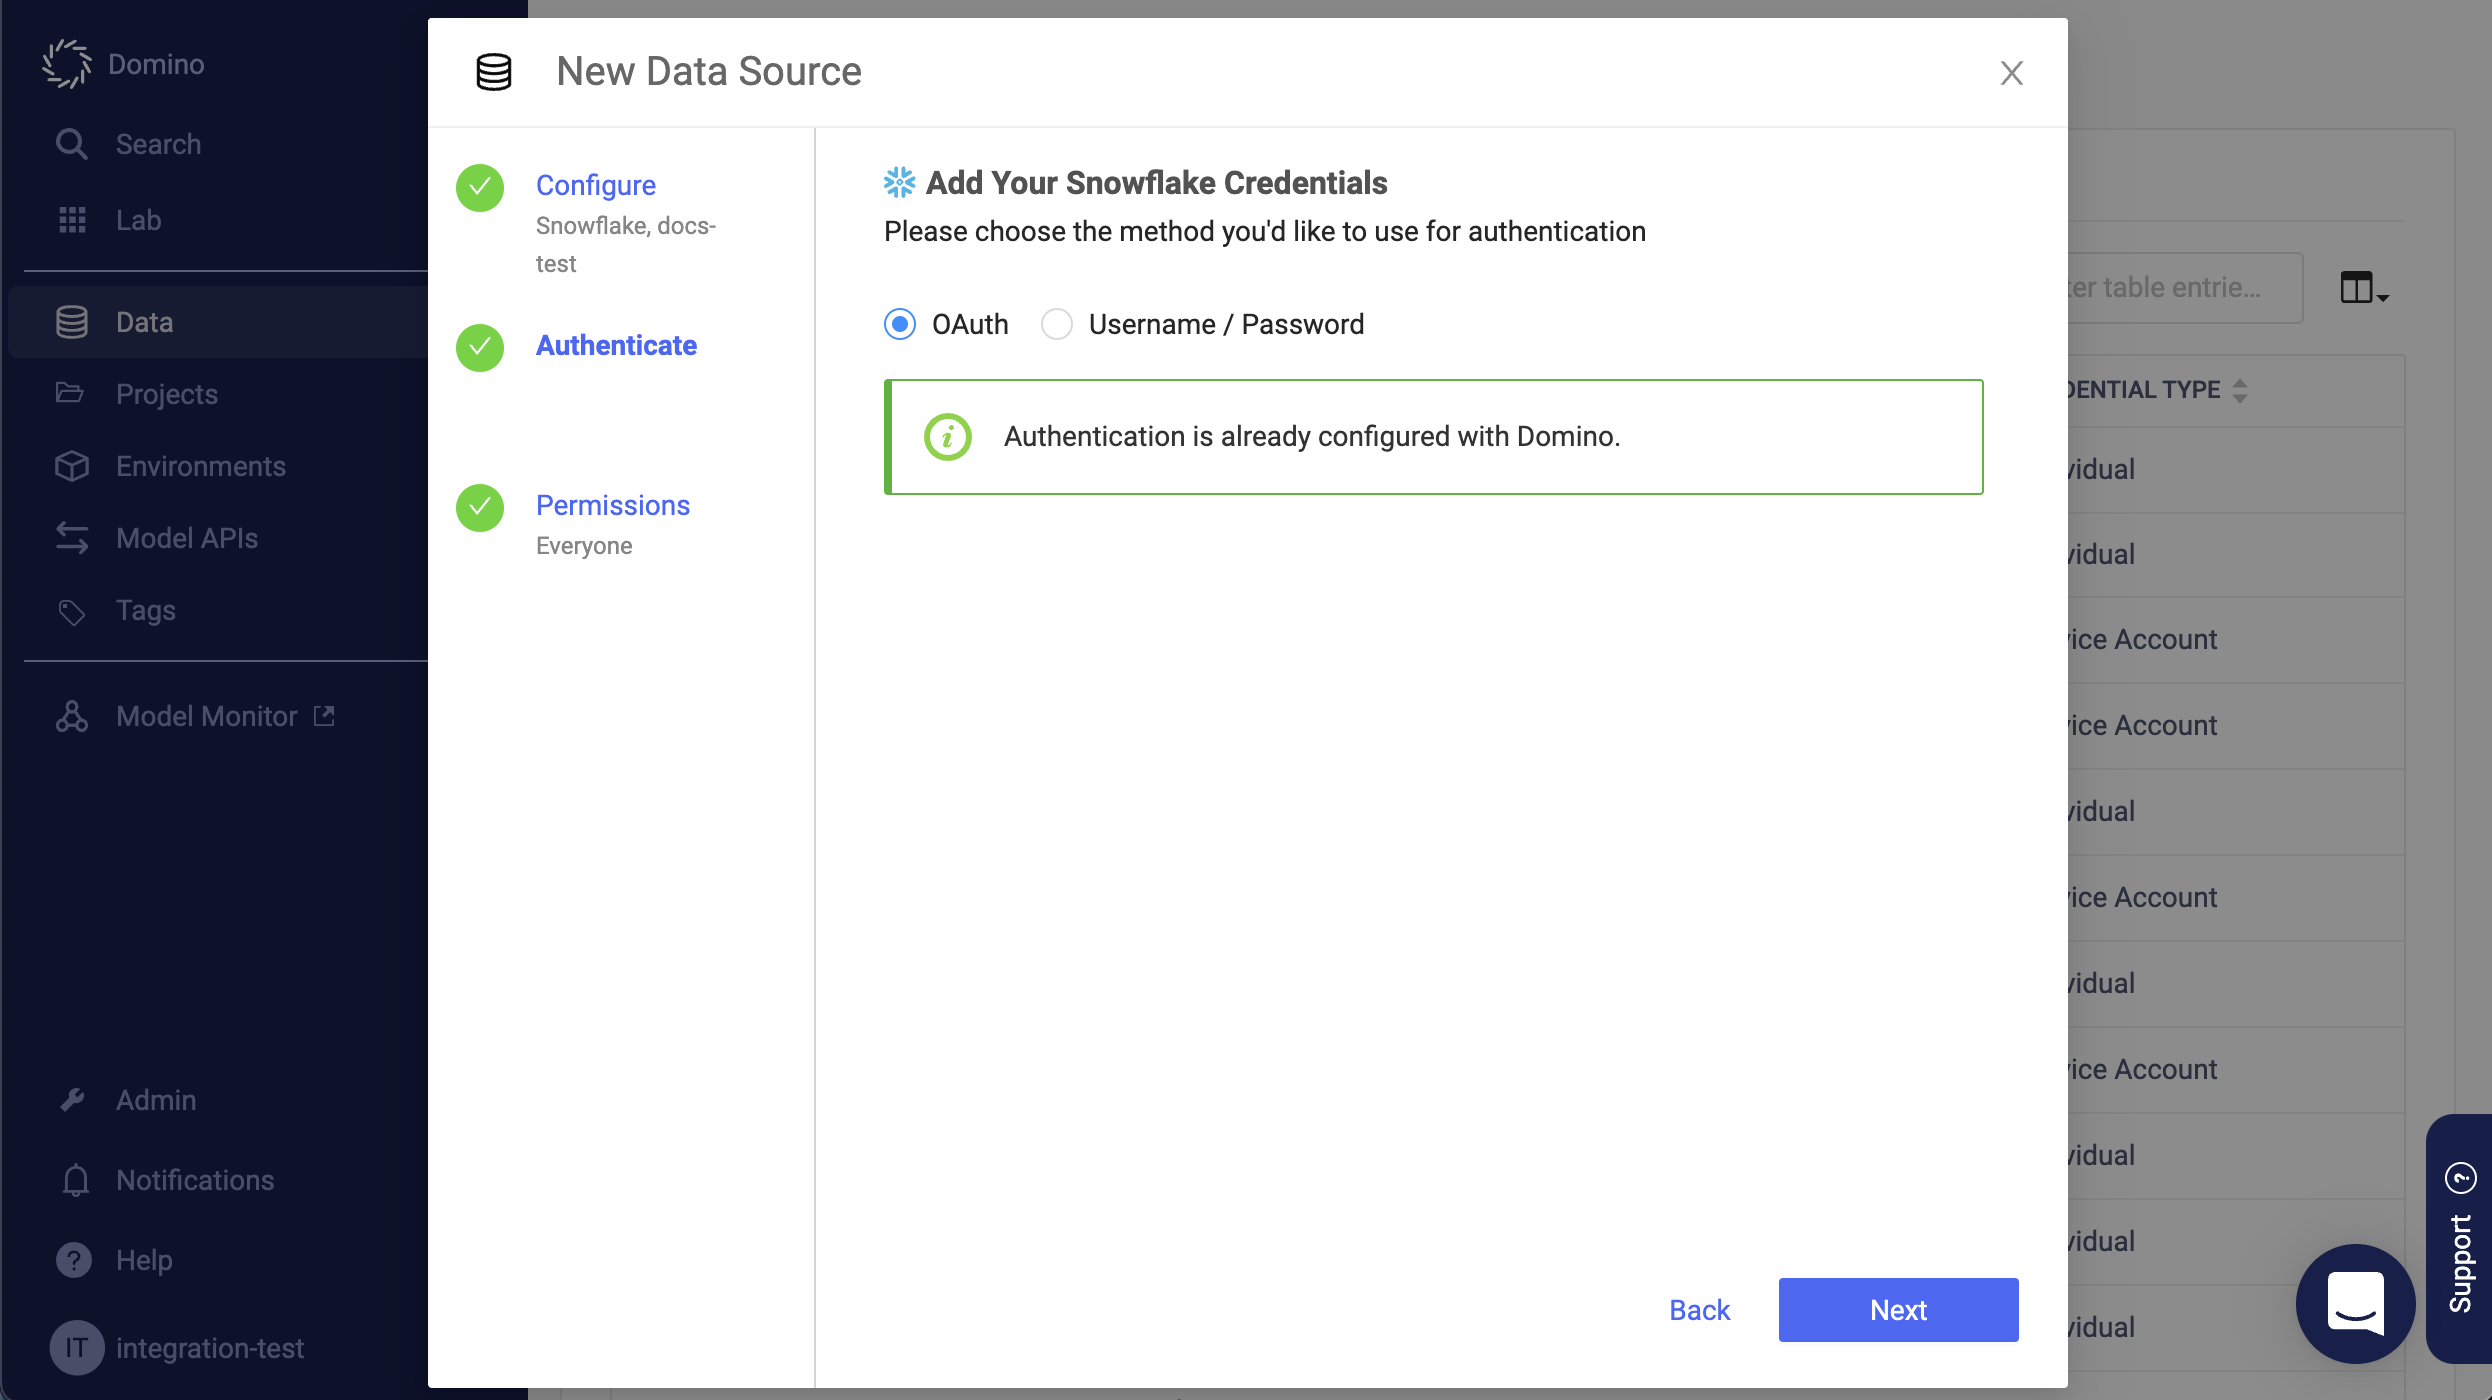Click the Lab grid icon
The width and height of the screenshot is (2492, 1400).
coord(72,220)
